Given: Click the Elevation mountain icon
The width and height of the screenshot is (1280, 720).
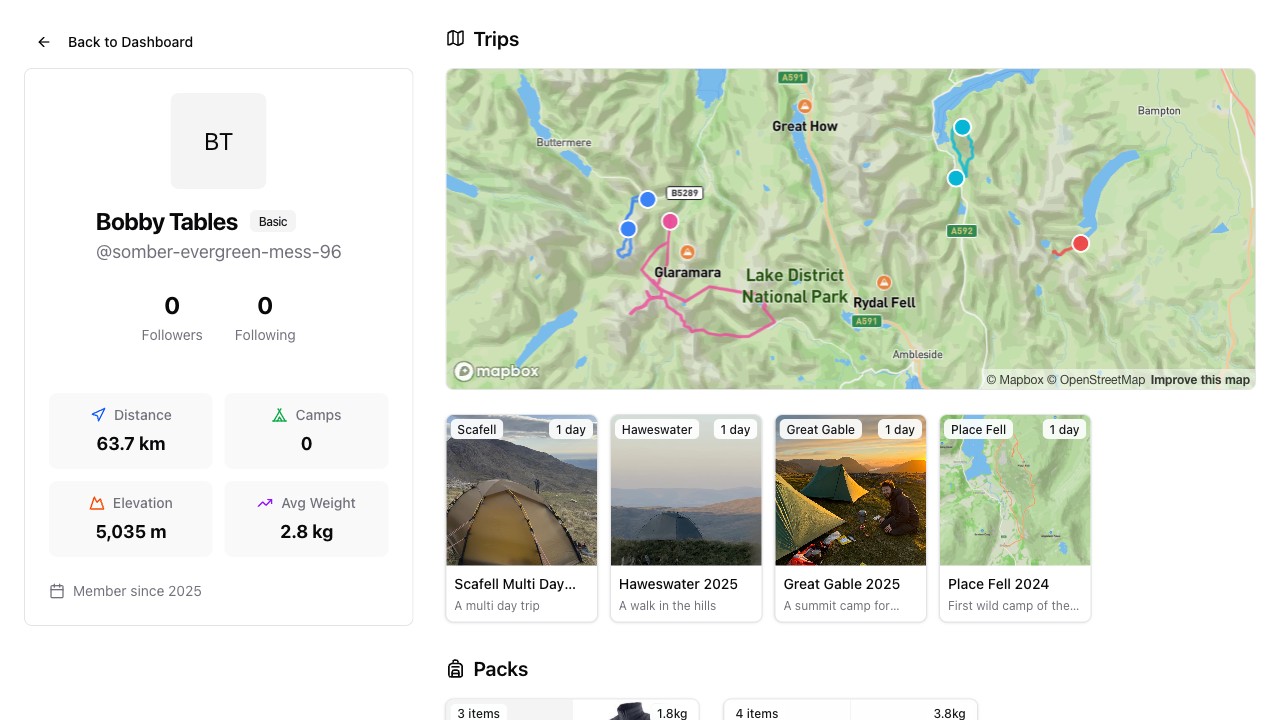Looking at the screenshot, I should [97, 503].
